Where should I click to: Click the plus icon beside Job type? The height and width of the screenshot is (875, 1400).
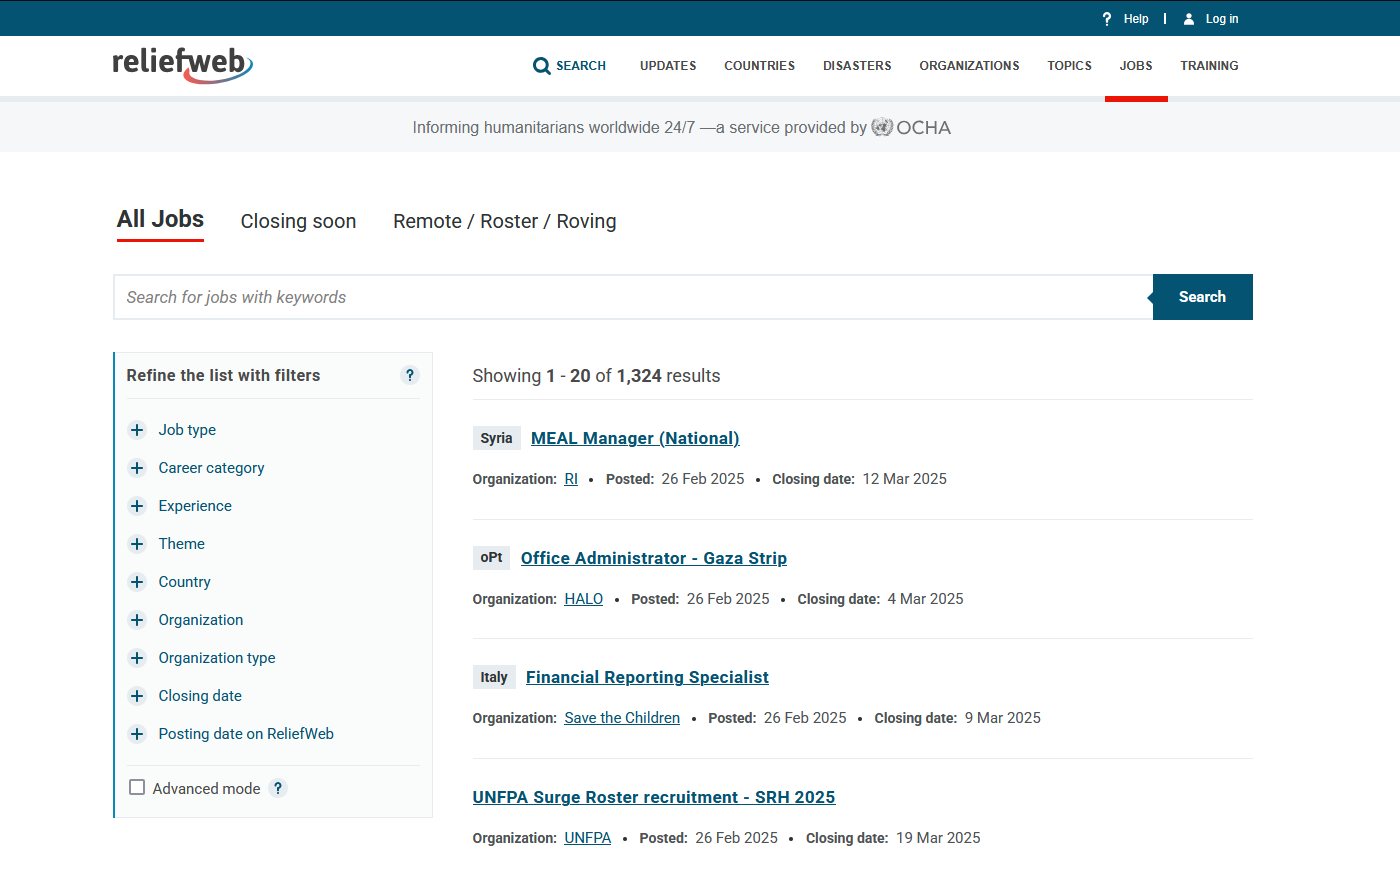(138, 430)
